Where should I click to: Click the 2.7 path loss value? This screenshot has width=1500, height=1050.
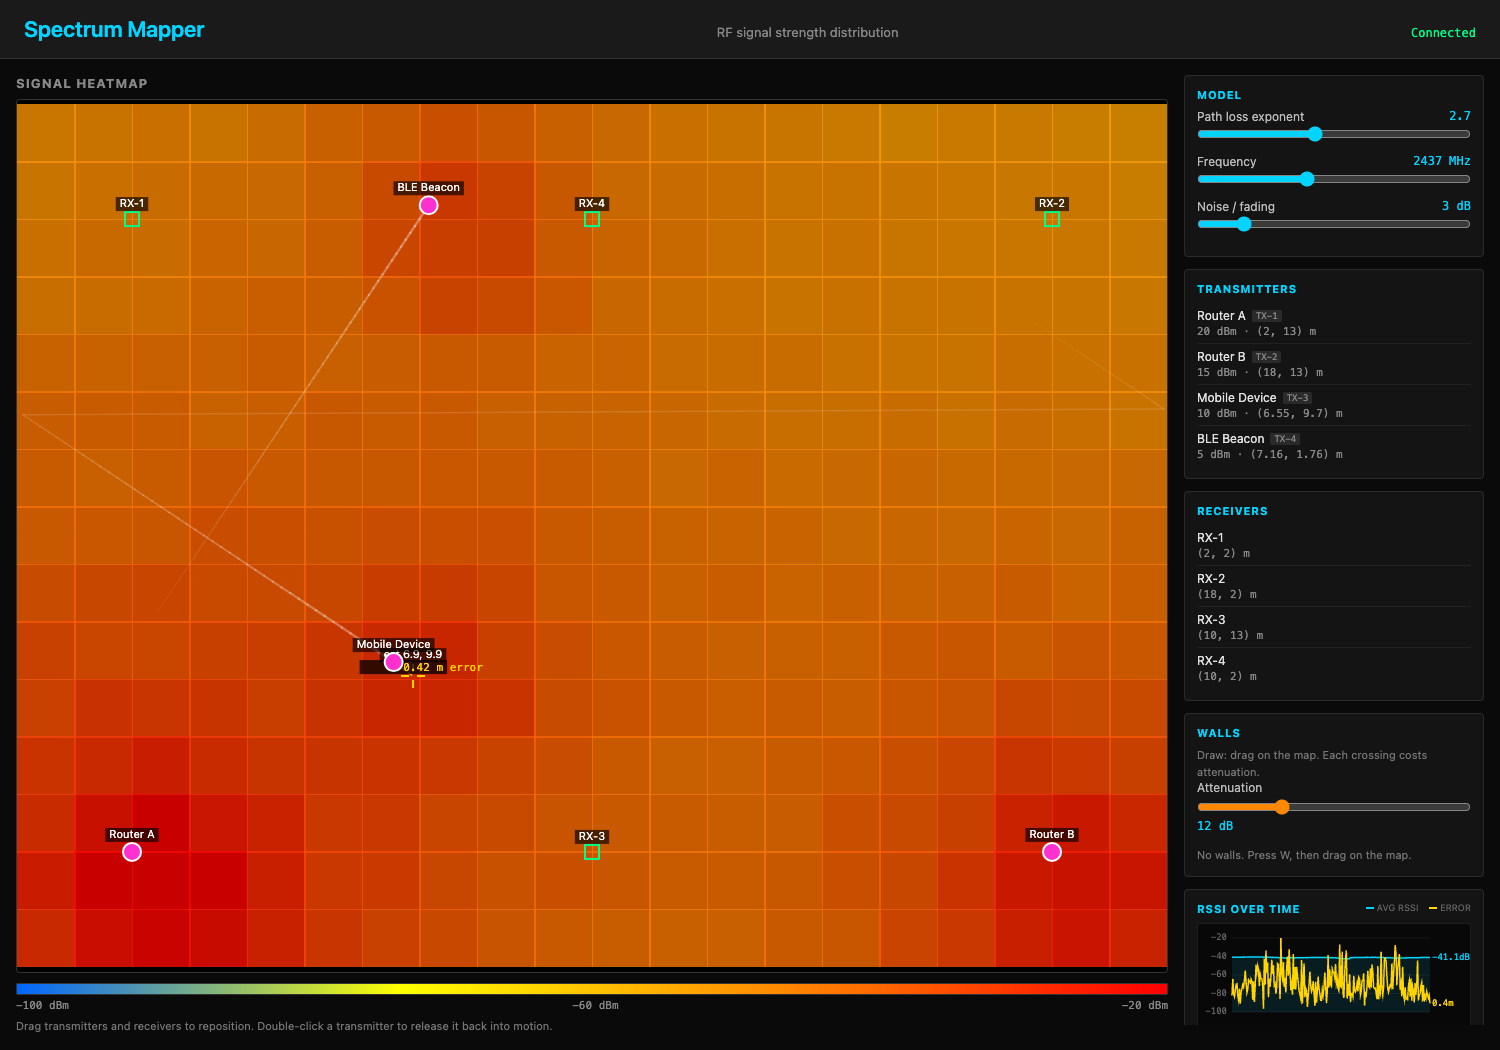tap(1460, 116)
